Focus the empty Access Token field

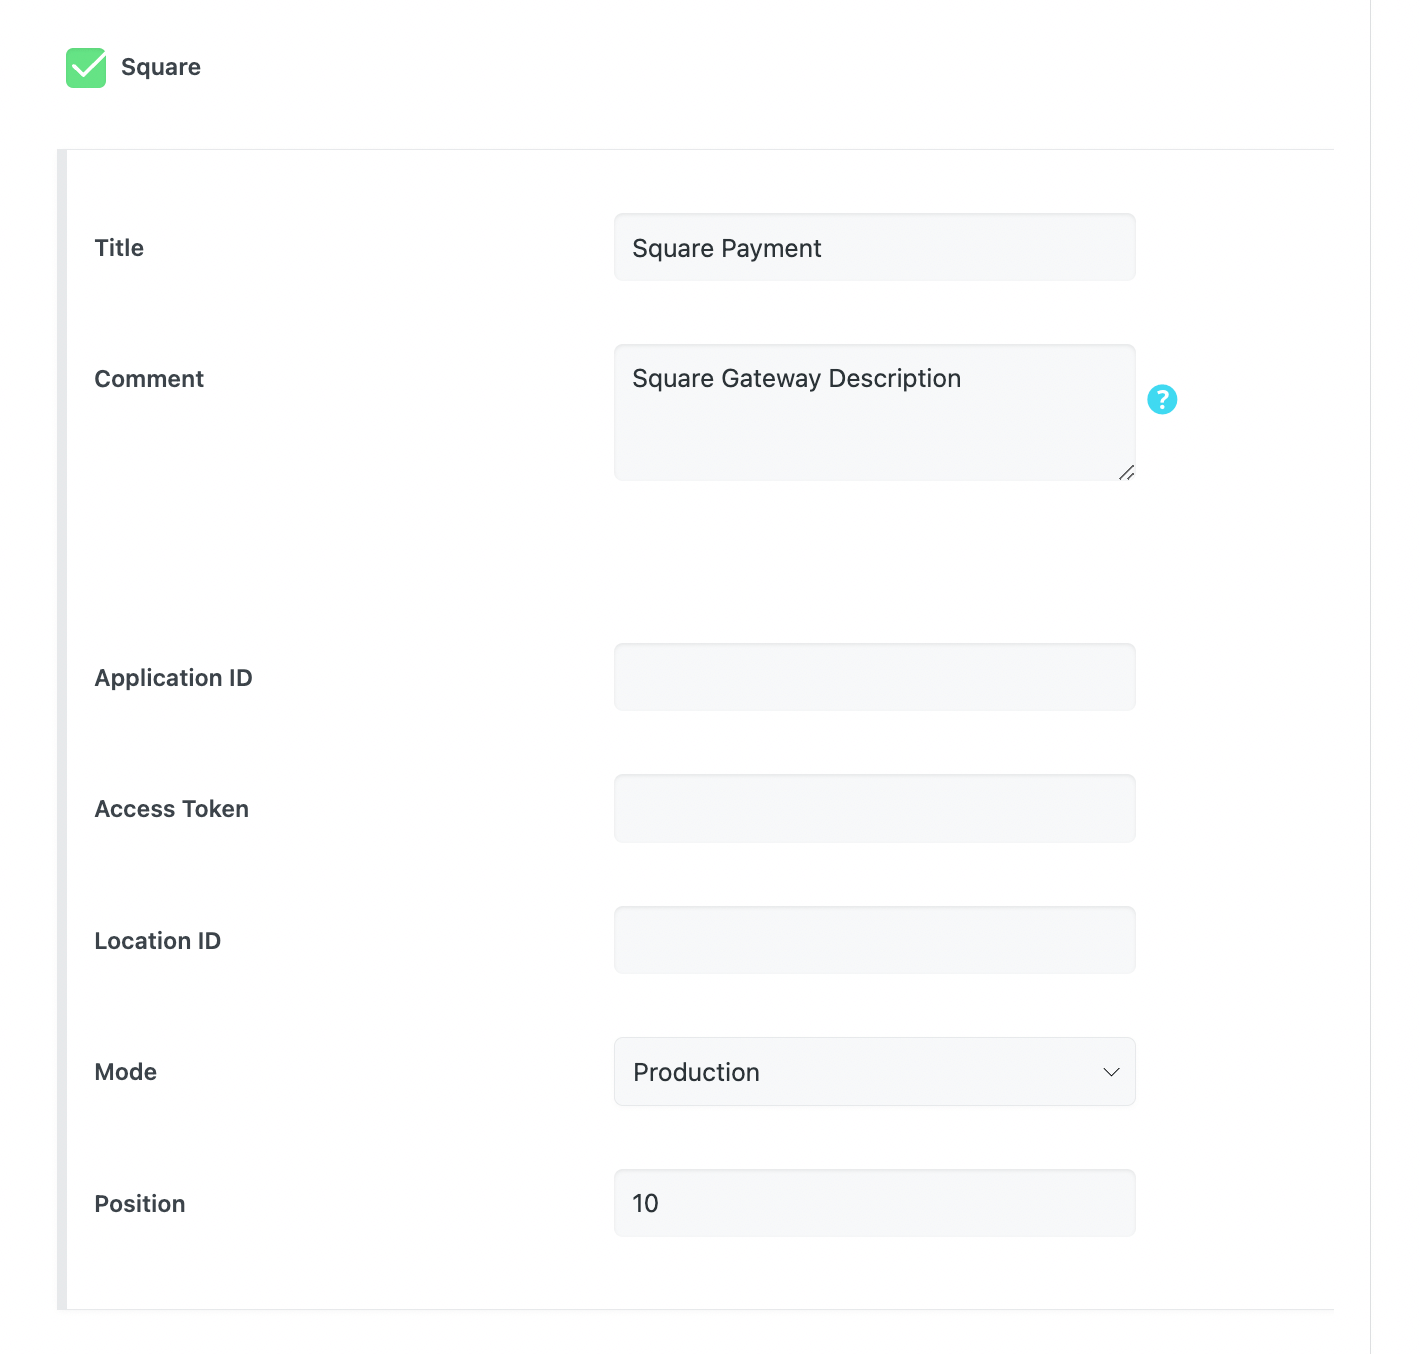pyautogui.click(x=873, y=808)
